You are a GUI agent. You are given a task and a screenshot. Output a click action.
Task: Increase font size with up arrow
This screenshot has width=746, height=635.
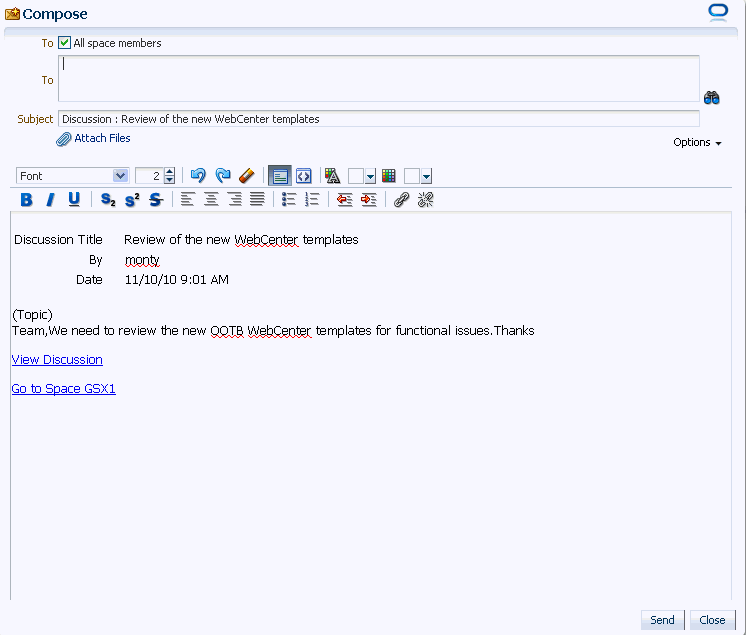point(169,172)
